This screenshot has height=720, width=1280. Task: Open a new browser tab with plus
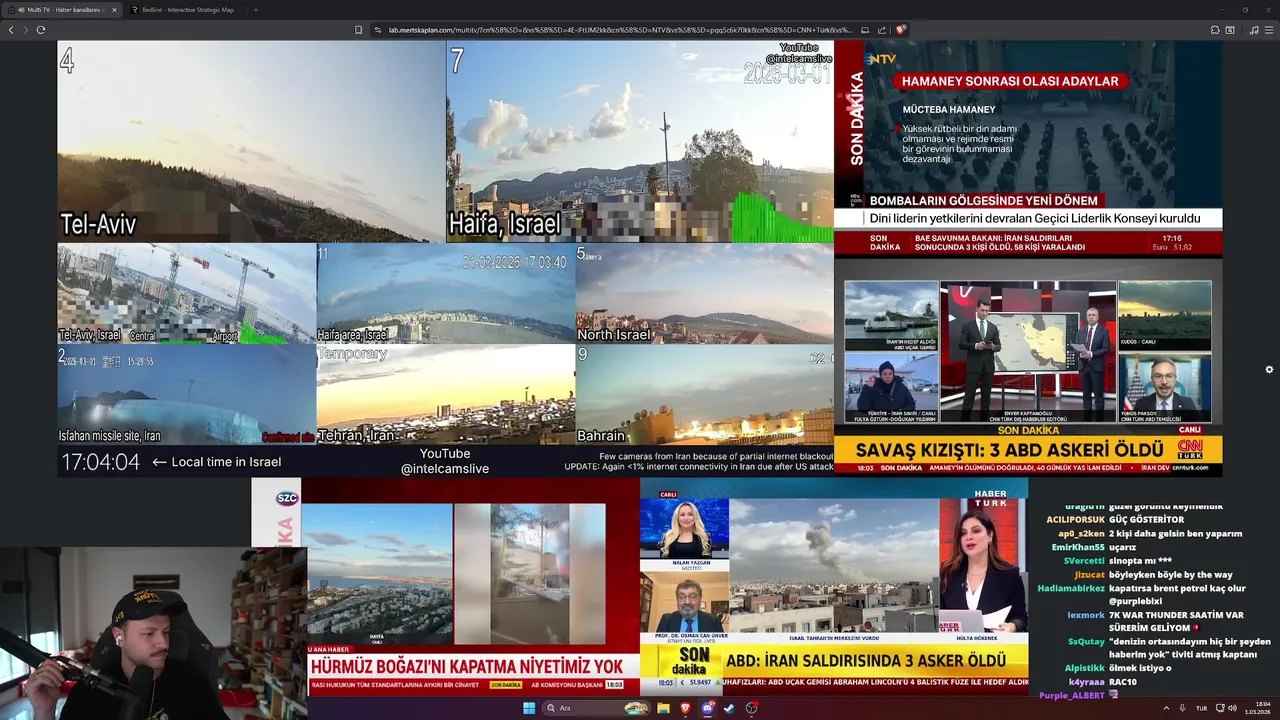pos(255,10)
